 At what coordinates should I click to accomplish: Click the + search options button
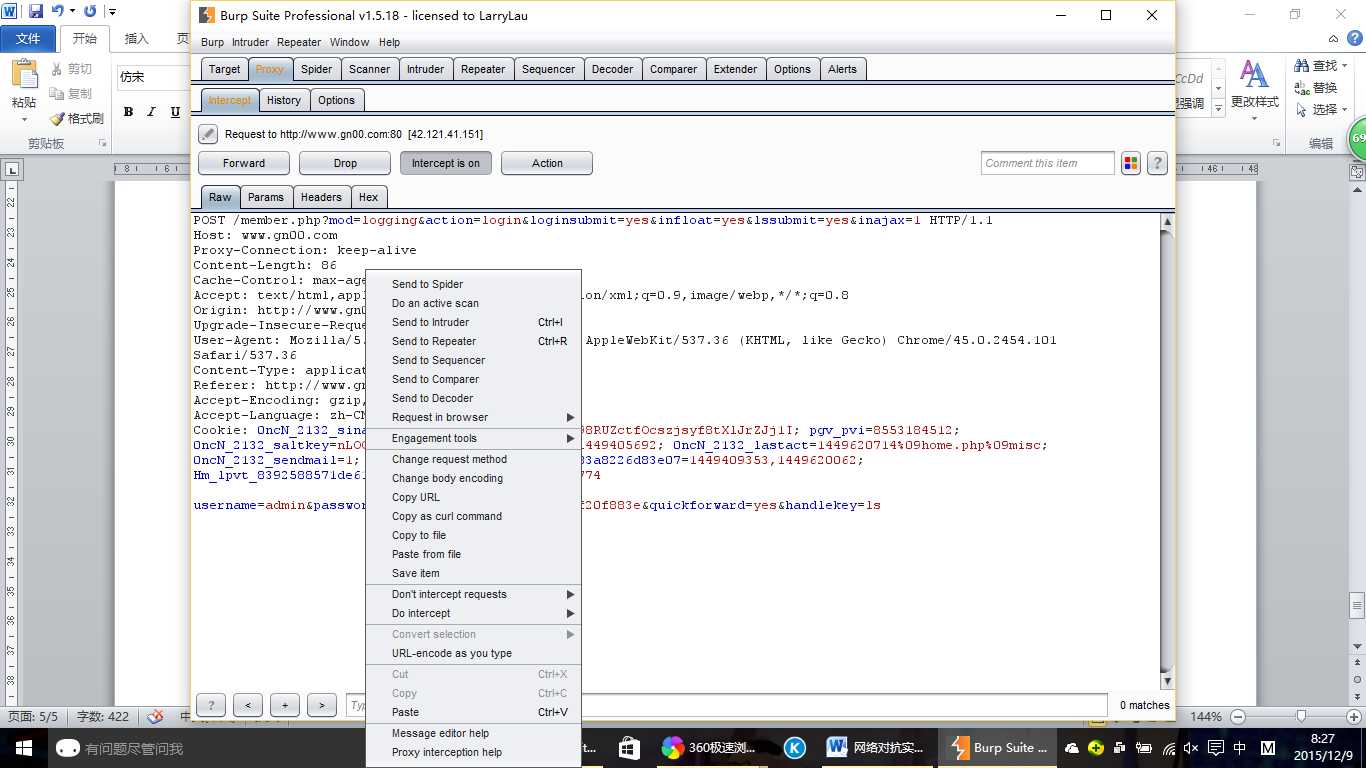coord(285,705)
